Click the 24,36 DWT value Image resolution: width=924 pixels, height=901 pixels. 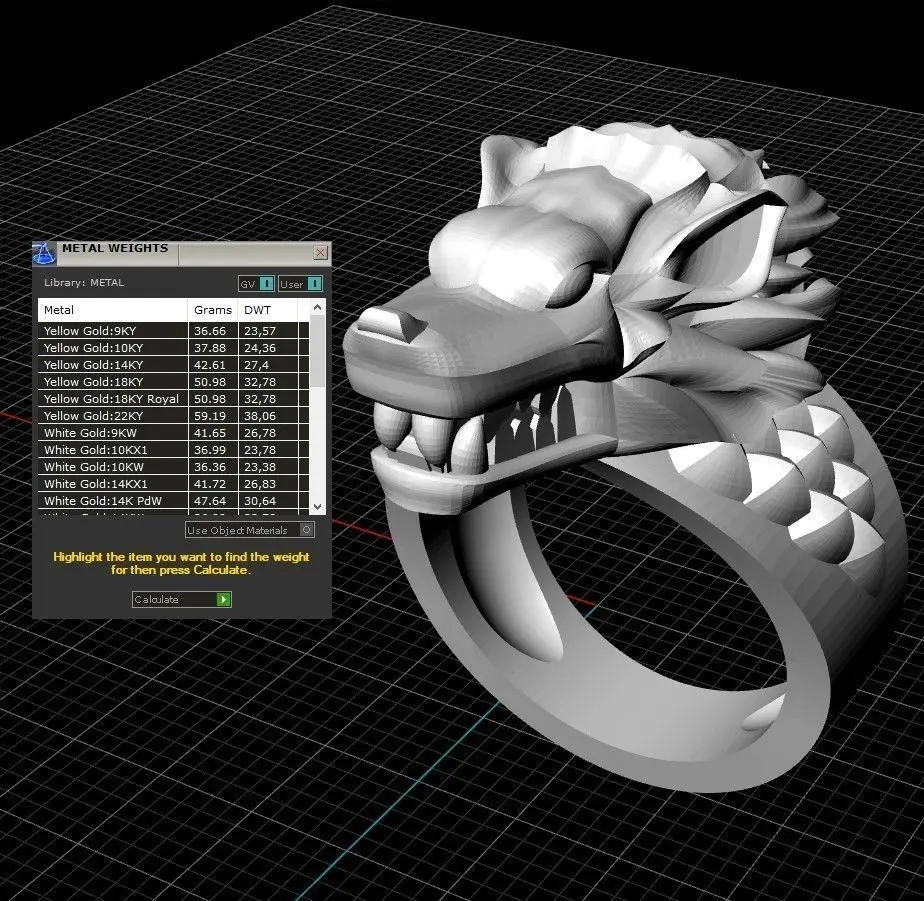(x=260, y=348)
